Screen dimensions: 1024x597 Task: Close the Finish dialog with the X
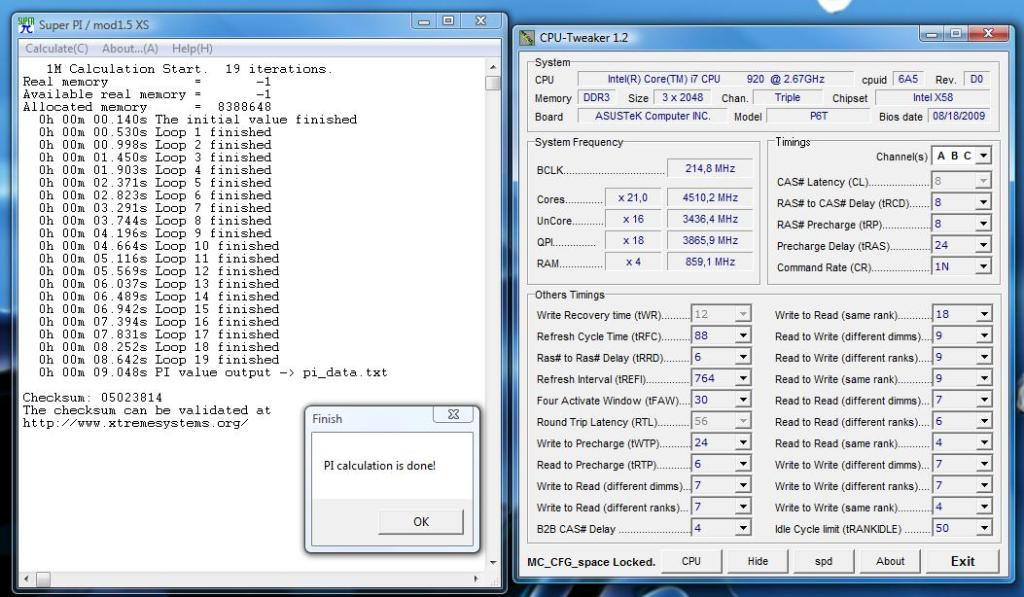[x=453, y=414]
